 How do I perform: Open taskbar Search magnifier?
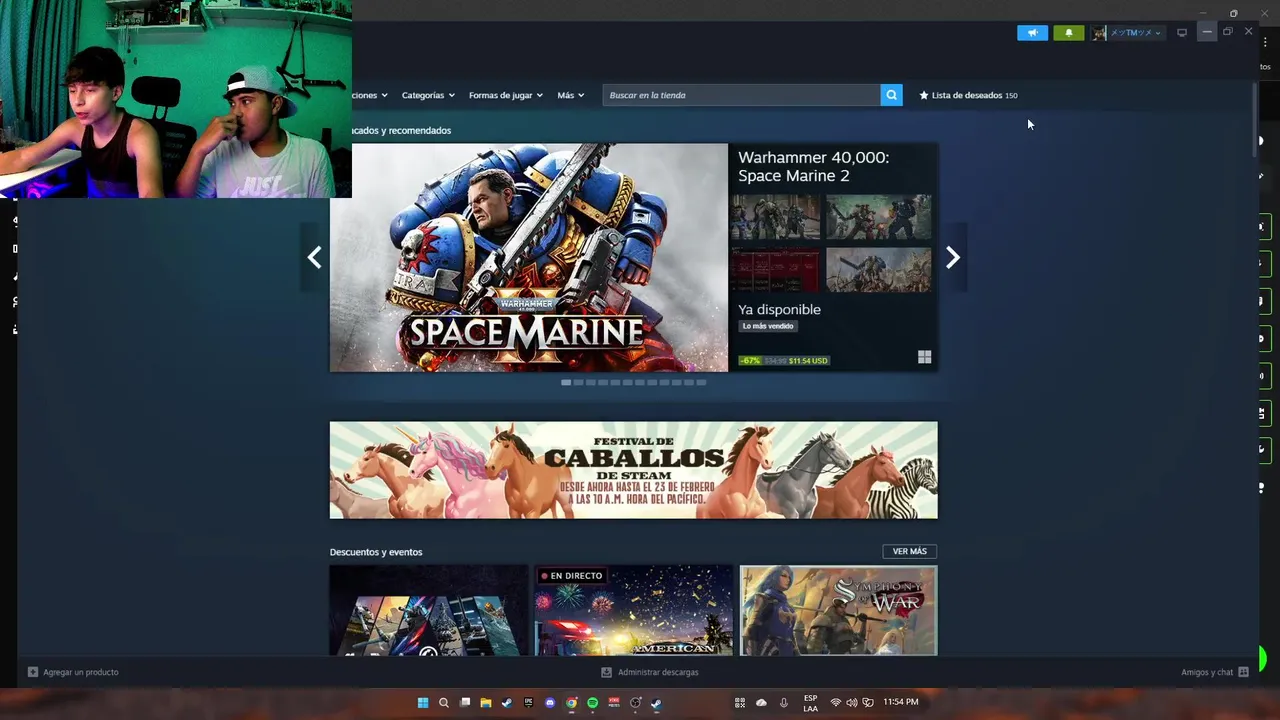pos(444,703)
